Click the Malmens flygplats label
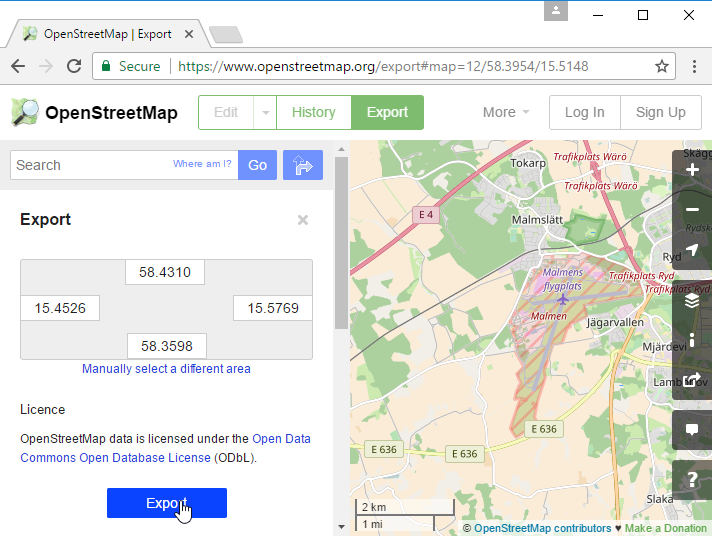This screenshot has height=536, width=712. [x=563, y=279]
